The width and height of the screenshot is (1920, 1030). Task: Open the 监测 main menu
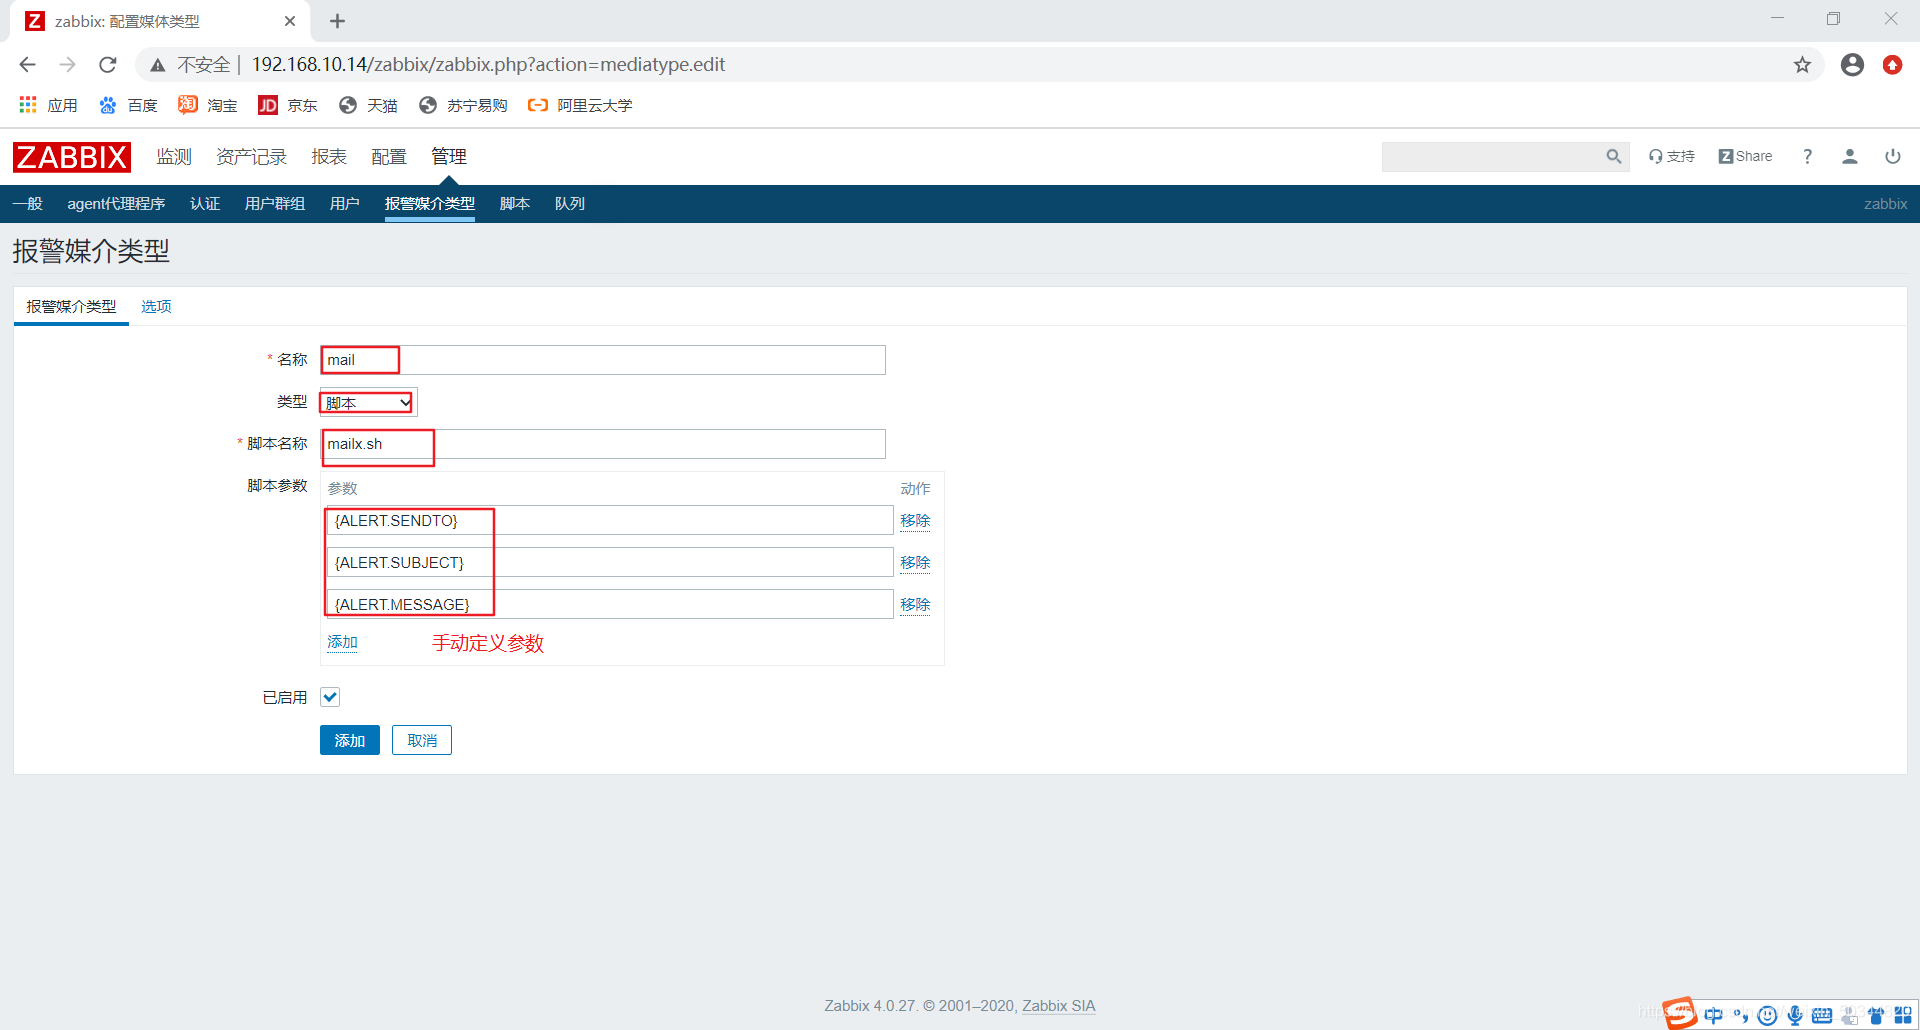(174, 157)
